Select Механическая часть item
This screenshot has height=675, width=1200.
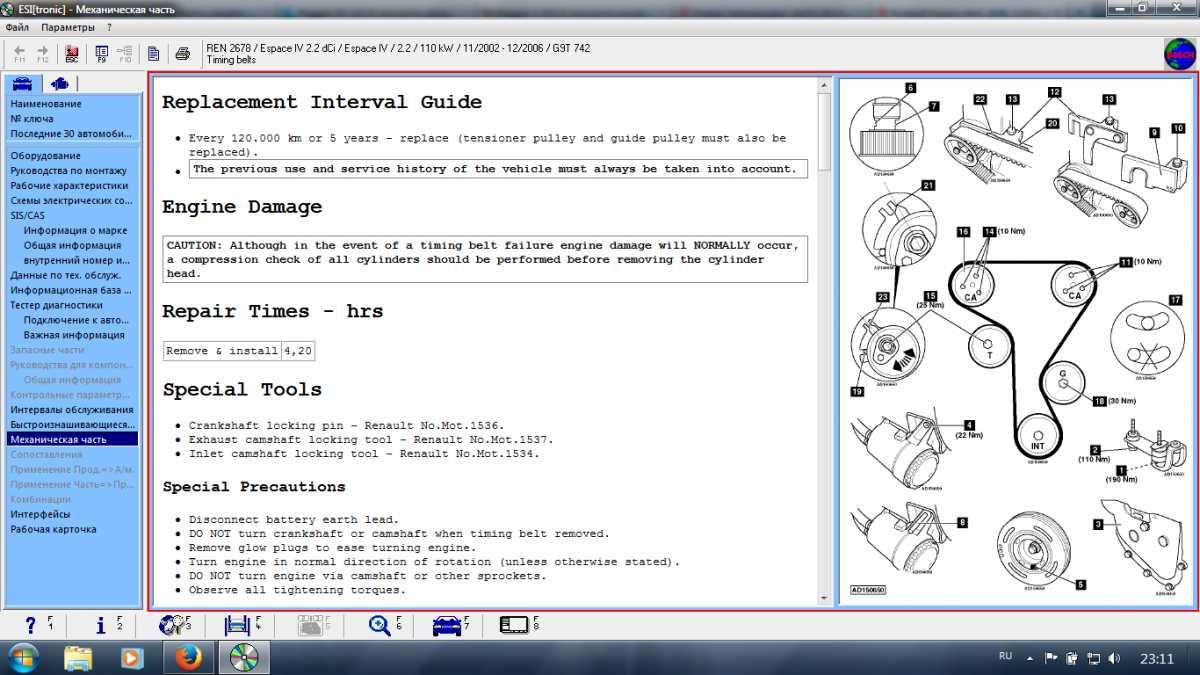click(73, 439)
